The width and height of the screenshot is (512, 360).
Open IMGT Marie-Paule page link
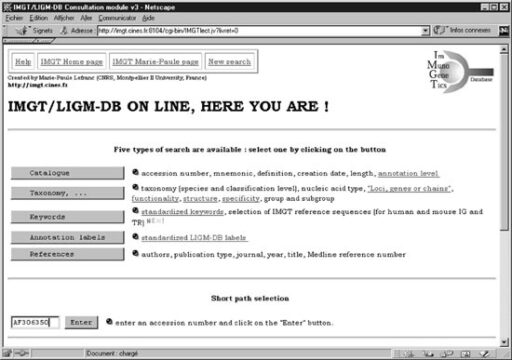[155, 62]
